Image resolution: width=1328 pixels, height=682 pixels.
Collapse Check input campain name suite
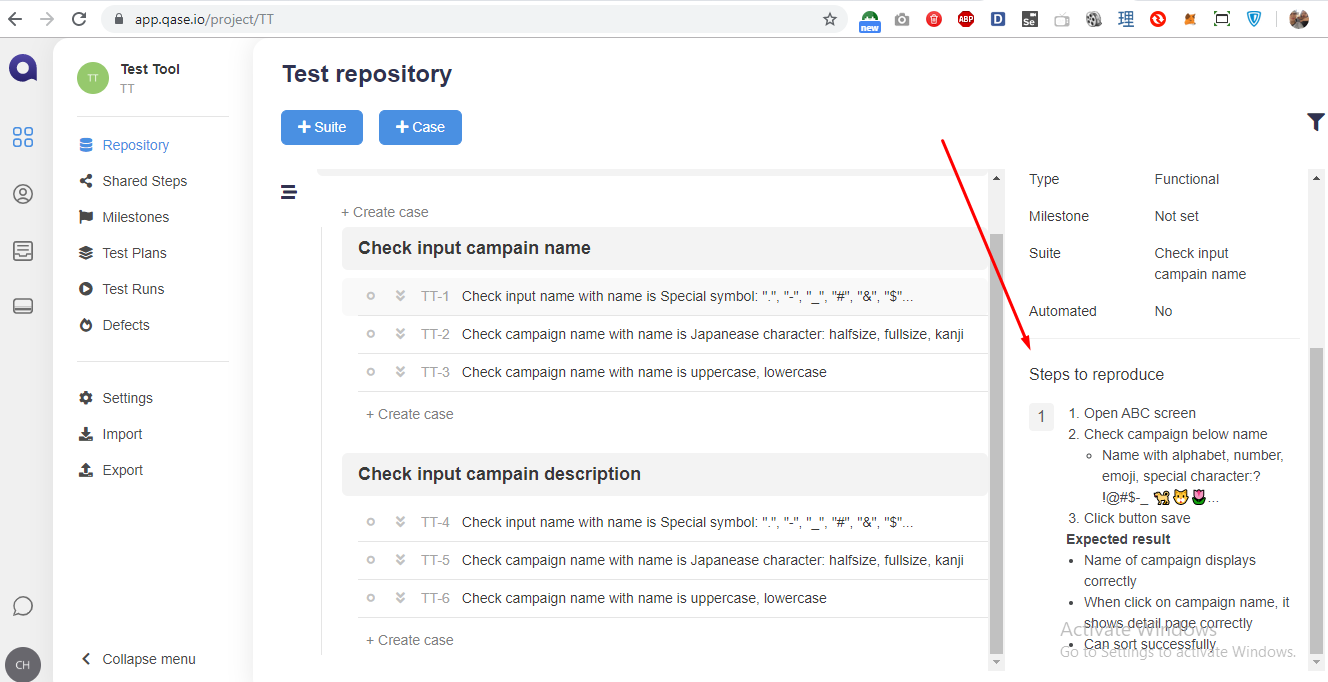pos(664,248)
